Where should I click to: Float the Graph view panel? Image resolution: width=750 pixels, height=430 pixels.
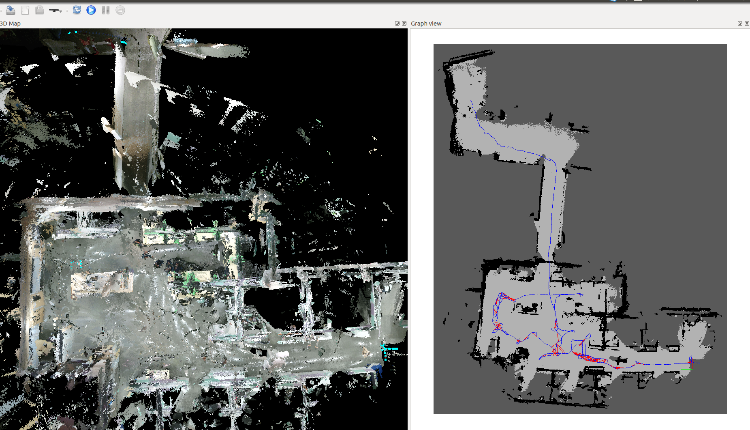738,23
